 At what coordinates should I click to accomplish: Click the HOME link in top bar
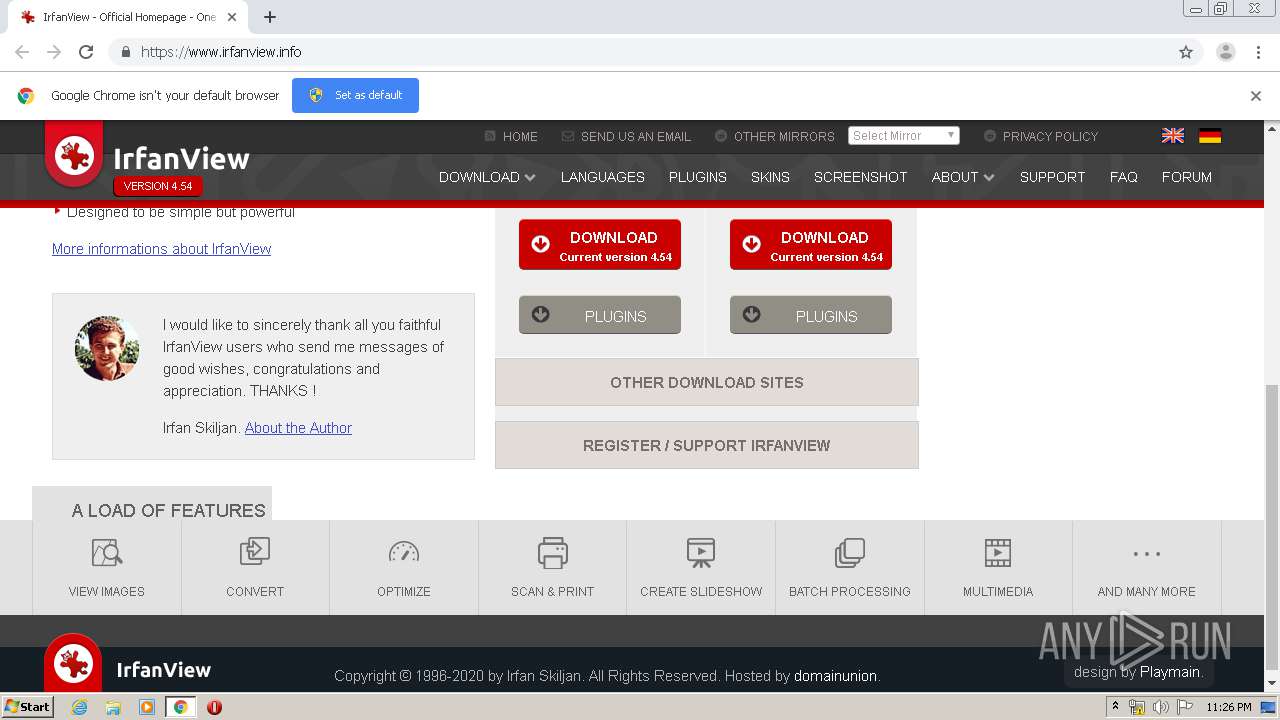coord(511,136)
